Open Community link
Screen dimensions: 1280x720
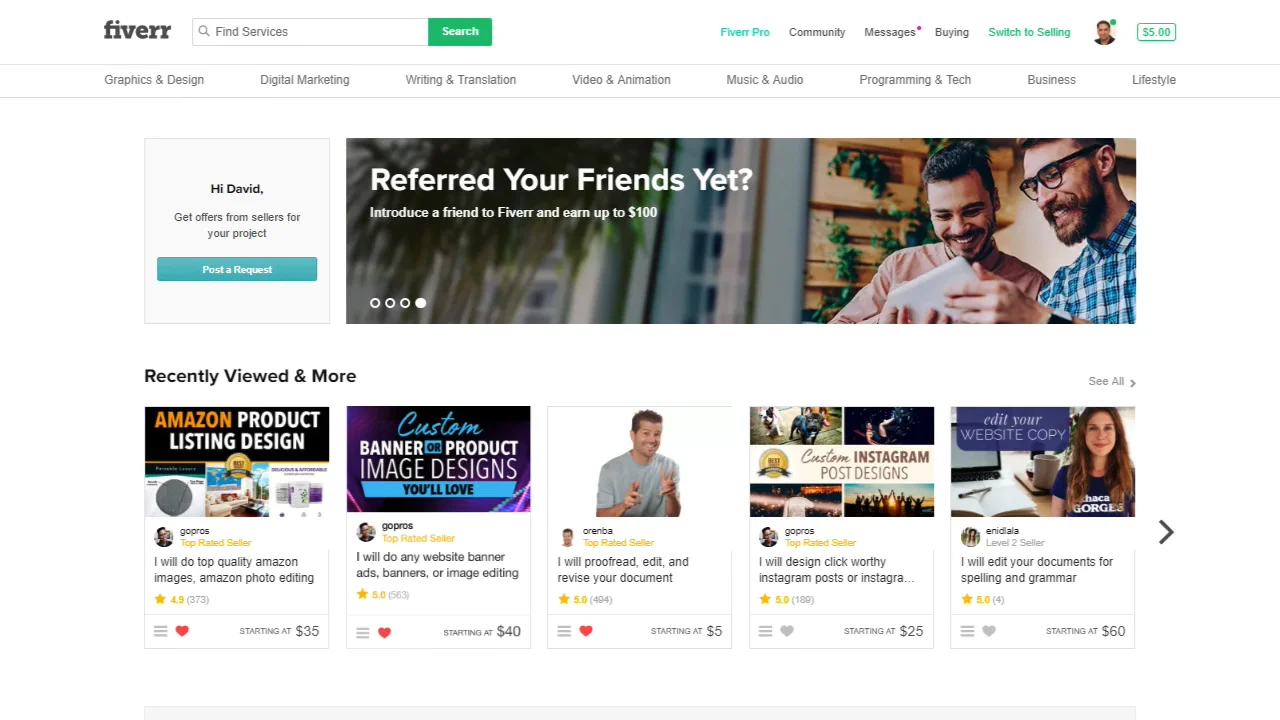tap(817, 32)
